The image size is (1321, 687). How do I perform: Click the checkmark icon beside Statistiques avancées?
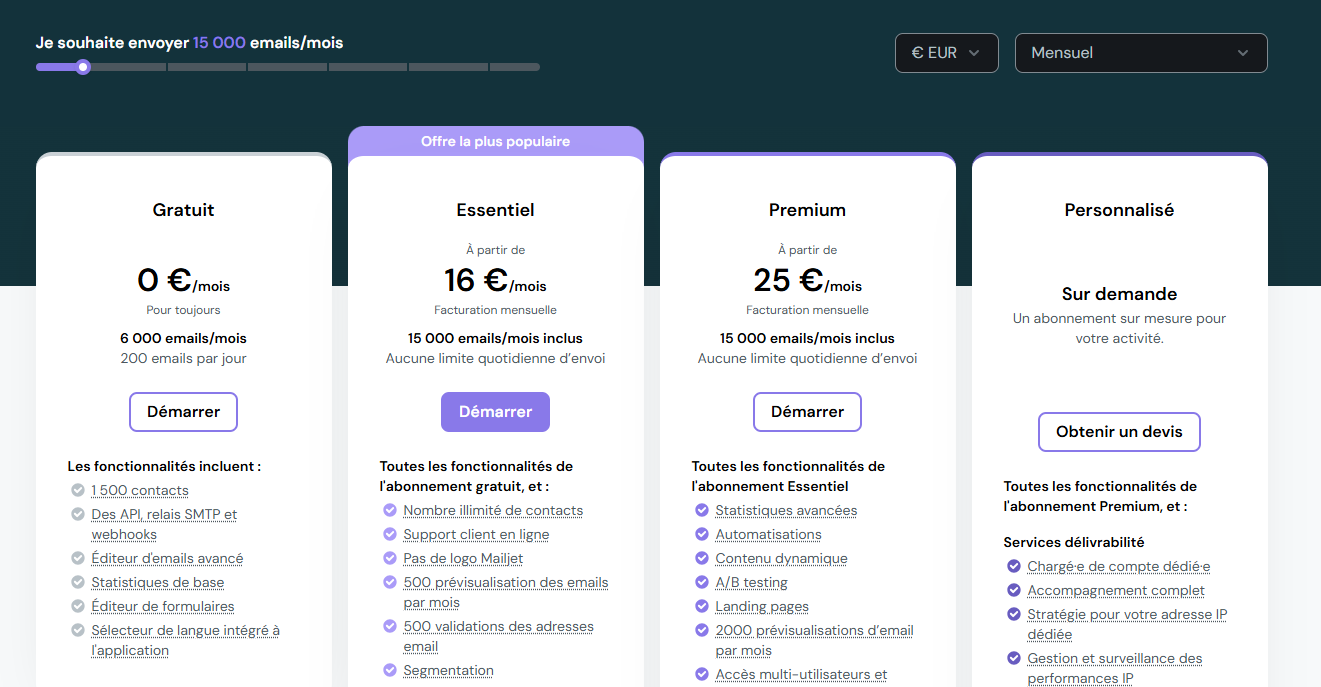(702, 510)
